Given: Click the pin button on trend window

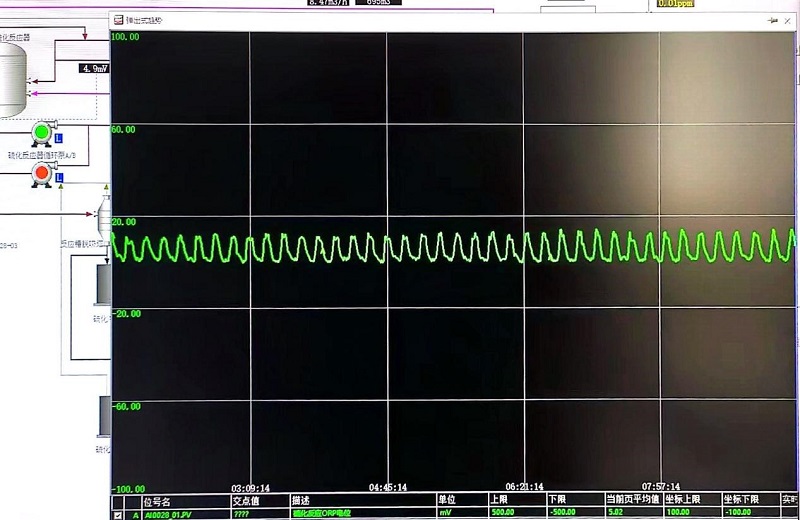Looking at the screenshot, I should [773, 20].
